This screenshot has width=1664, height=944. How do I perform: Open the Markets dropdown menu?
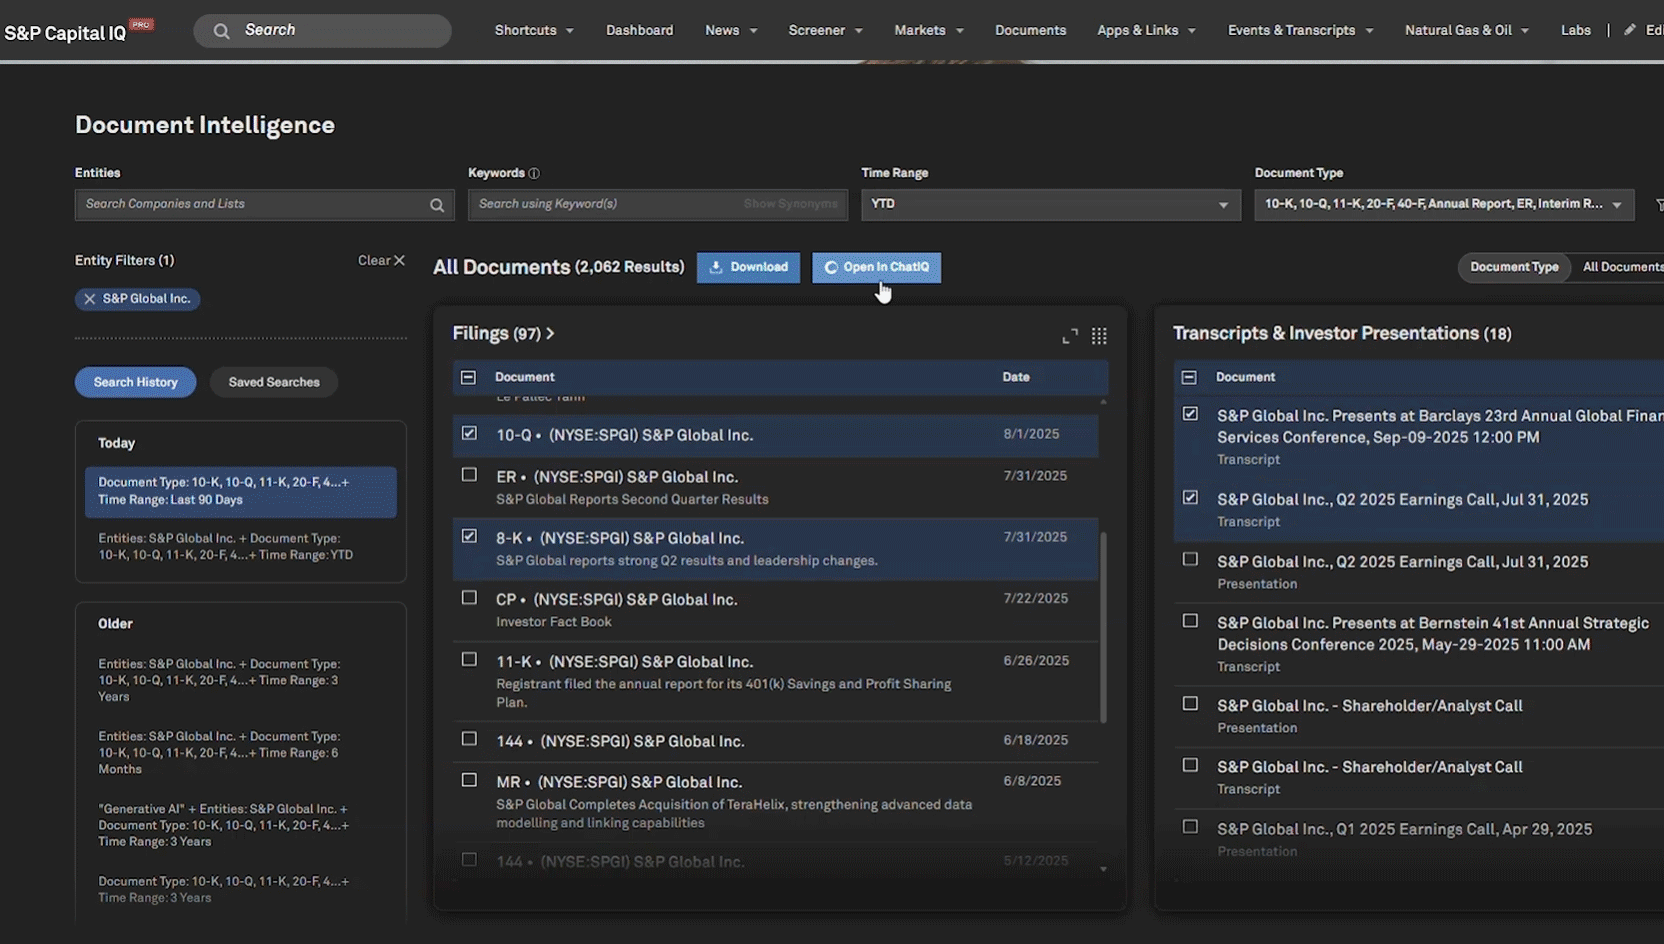[929, 30]
